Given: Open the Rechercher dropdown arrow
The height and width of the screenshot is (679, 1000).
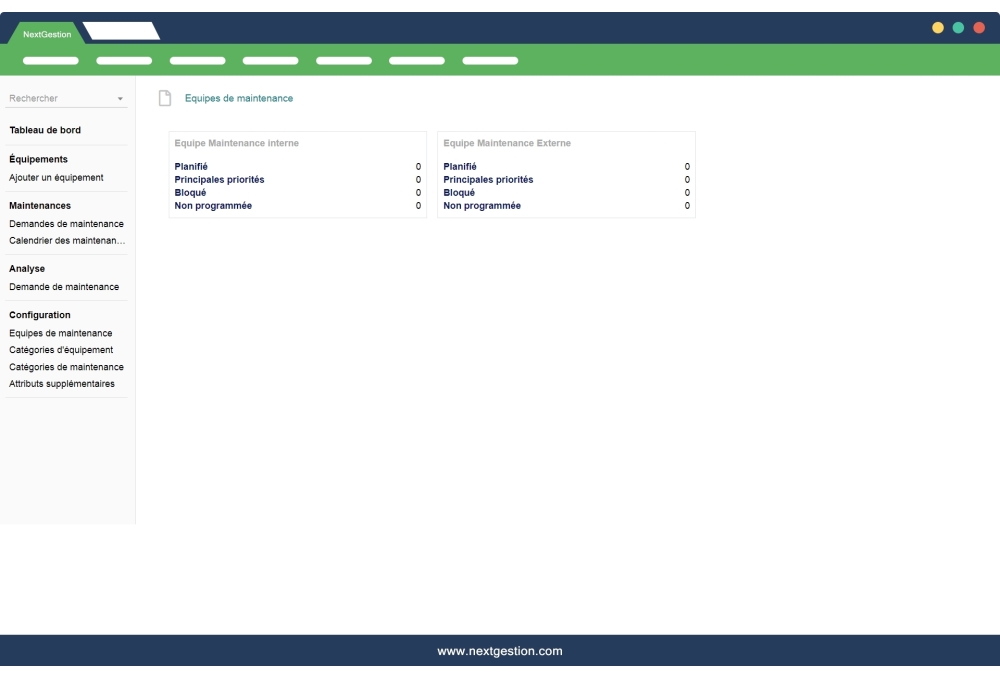Looking at the screenshot, I should [x=121, y=99].
